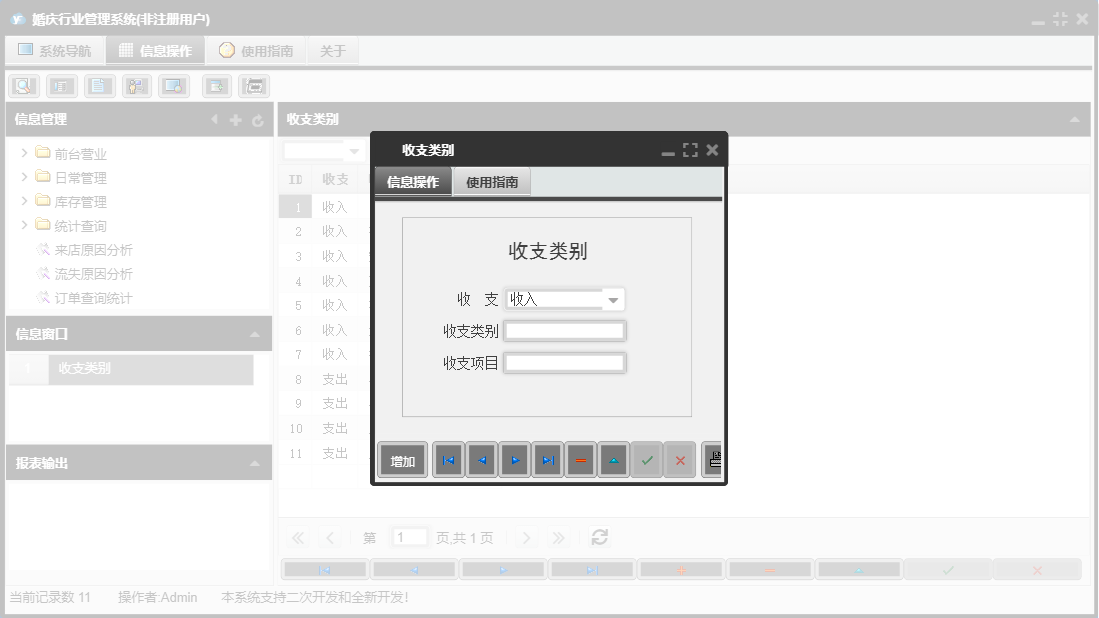Select the data query magnifier tool on toolbar
The image size is (1099, 618).
[23, 86]
